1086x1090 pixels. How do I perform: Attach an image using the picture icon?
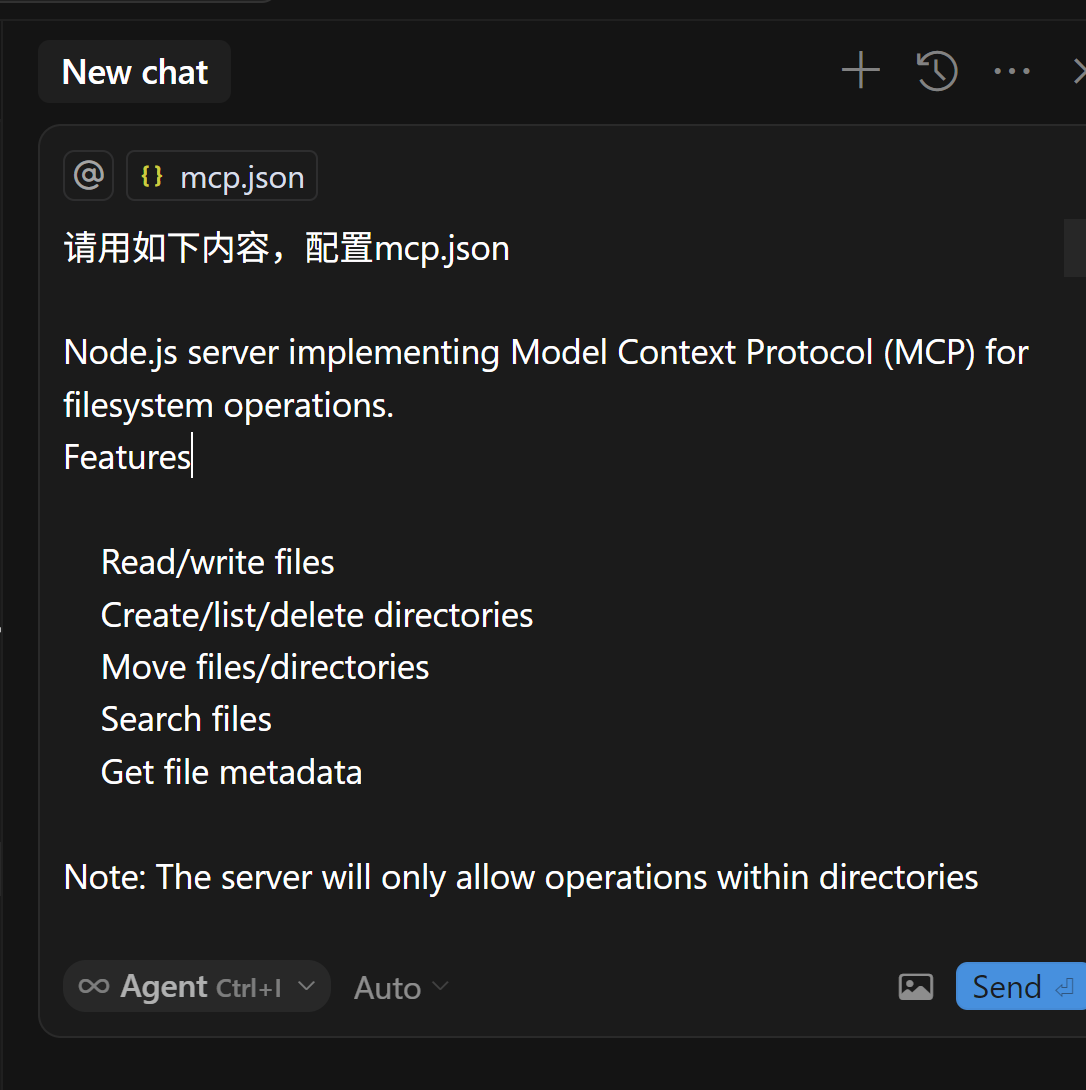[915, 986]
